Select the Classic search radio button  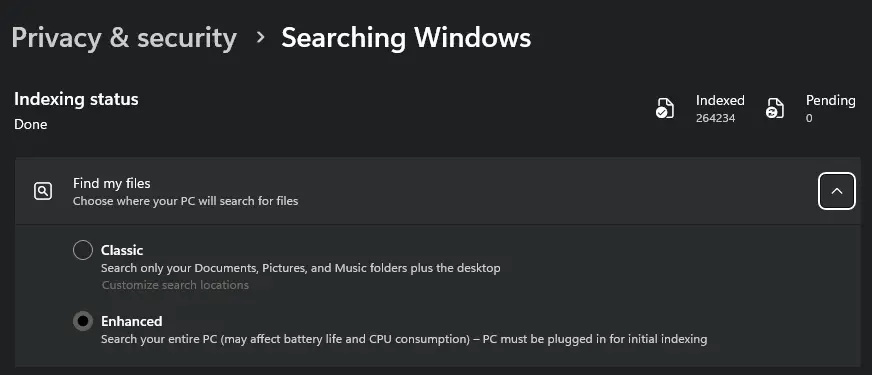83,250
